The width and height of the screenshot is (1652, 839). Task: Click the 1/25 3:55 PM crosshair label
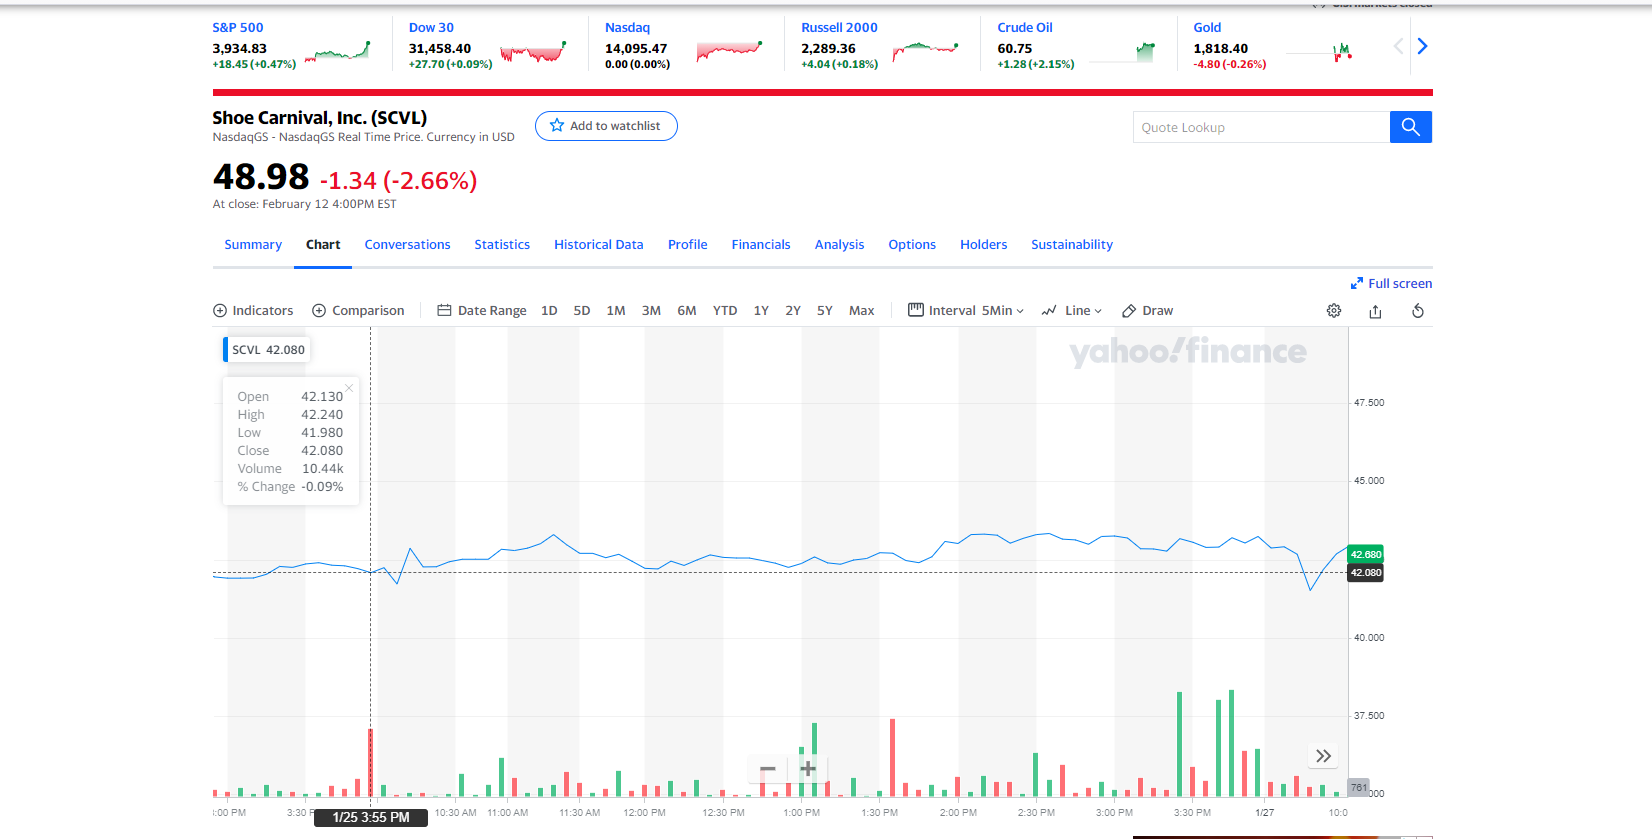tap(371, 818)
